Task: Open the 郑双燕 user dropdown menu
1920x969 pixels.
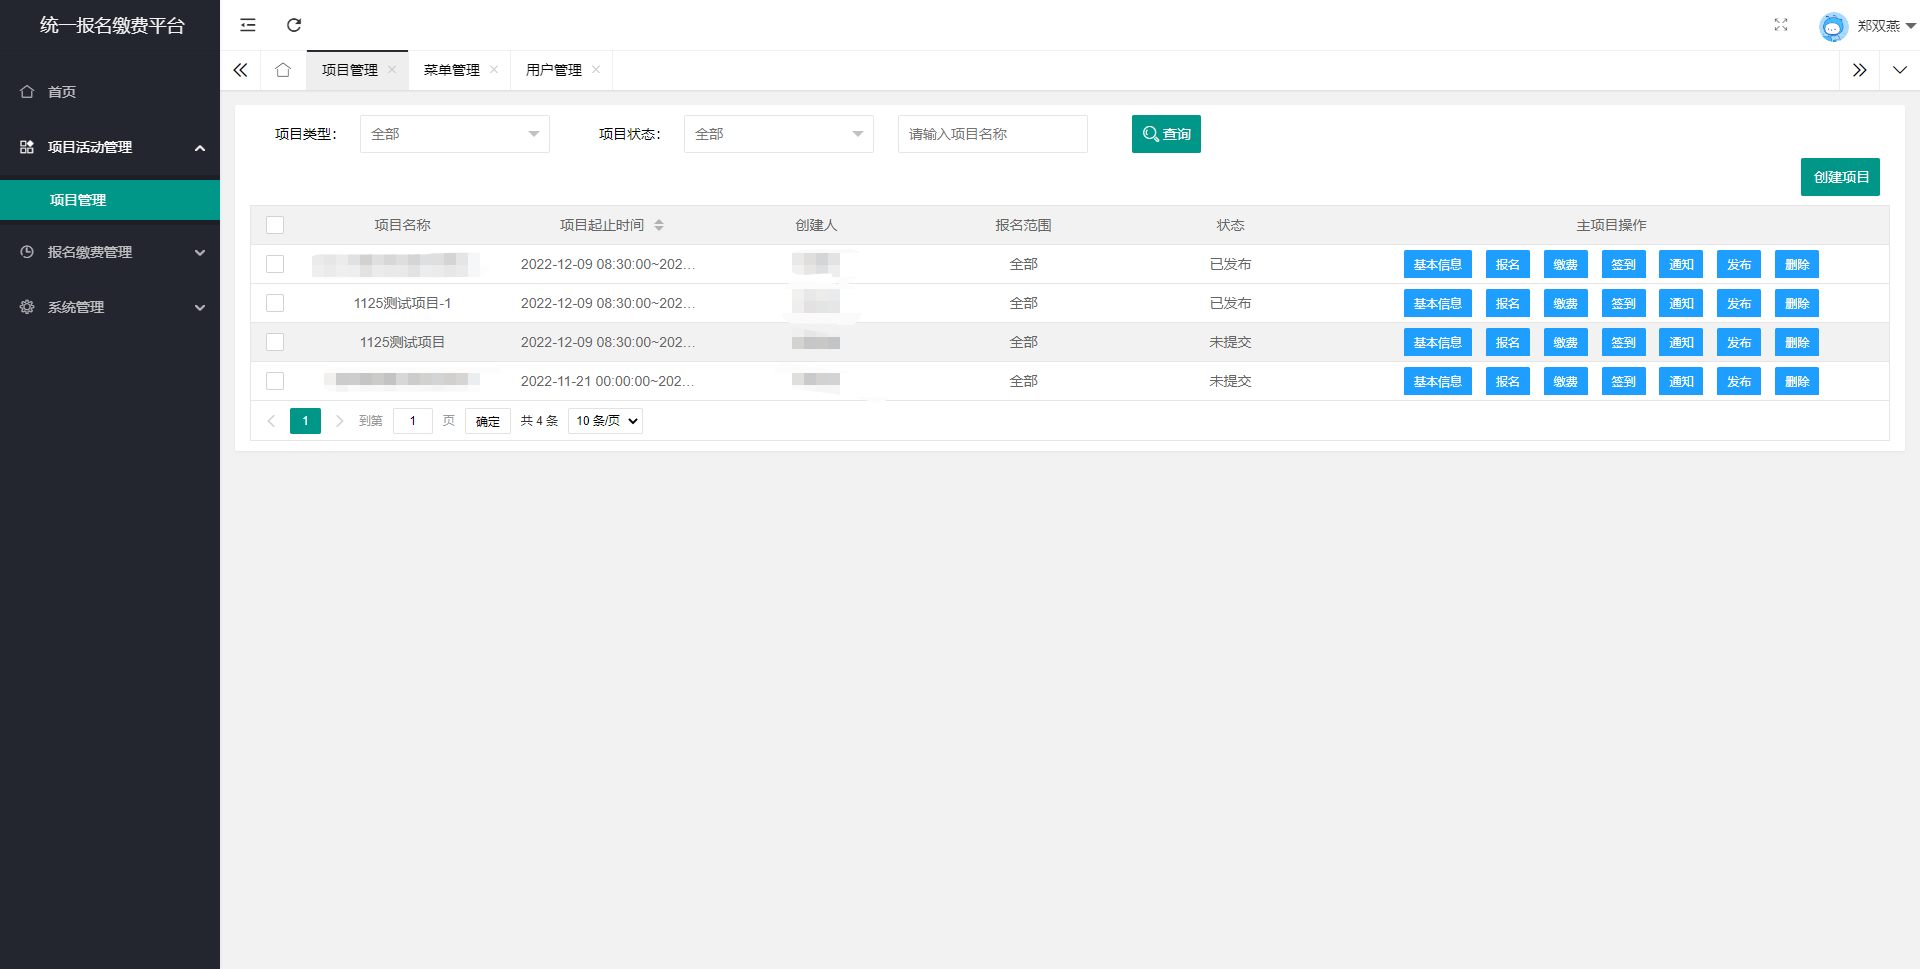Action: (x=1886, y=26)
